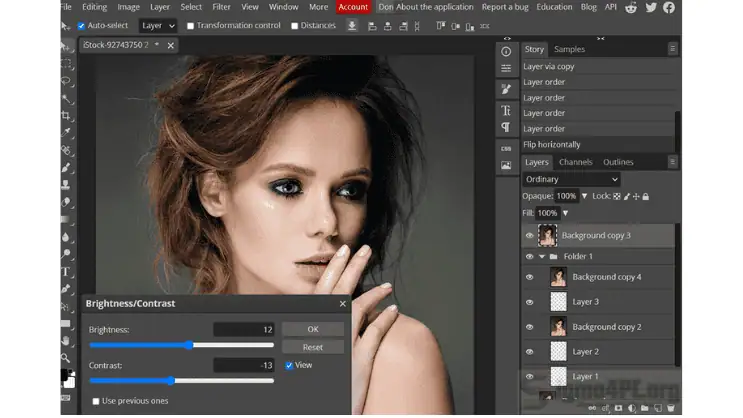Viewport: 743px width, 418px height.
Task: Open the Select menu
Action: pos(191,7)
